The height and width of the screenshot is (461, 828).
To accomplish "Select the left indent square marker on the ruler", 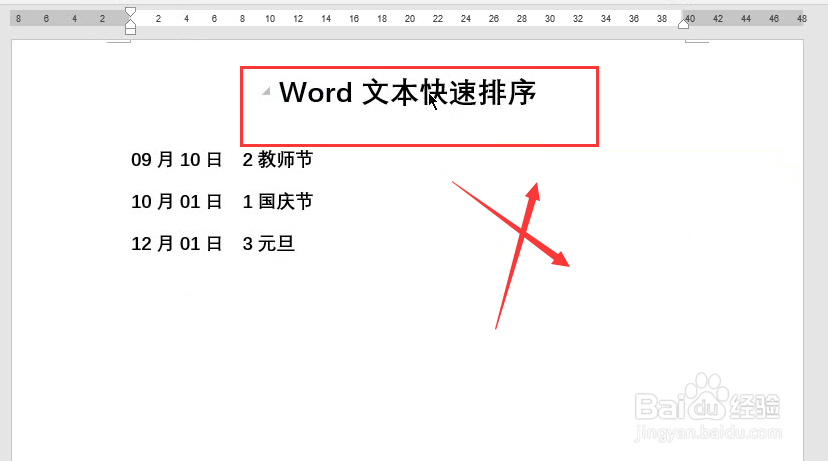I will (130, 31).
